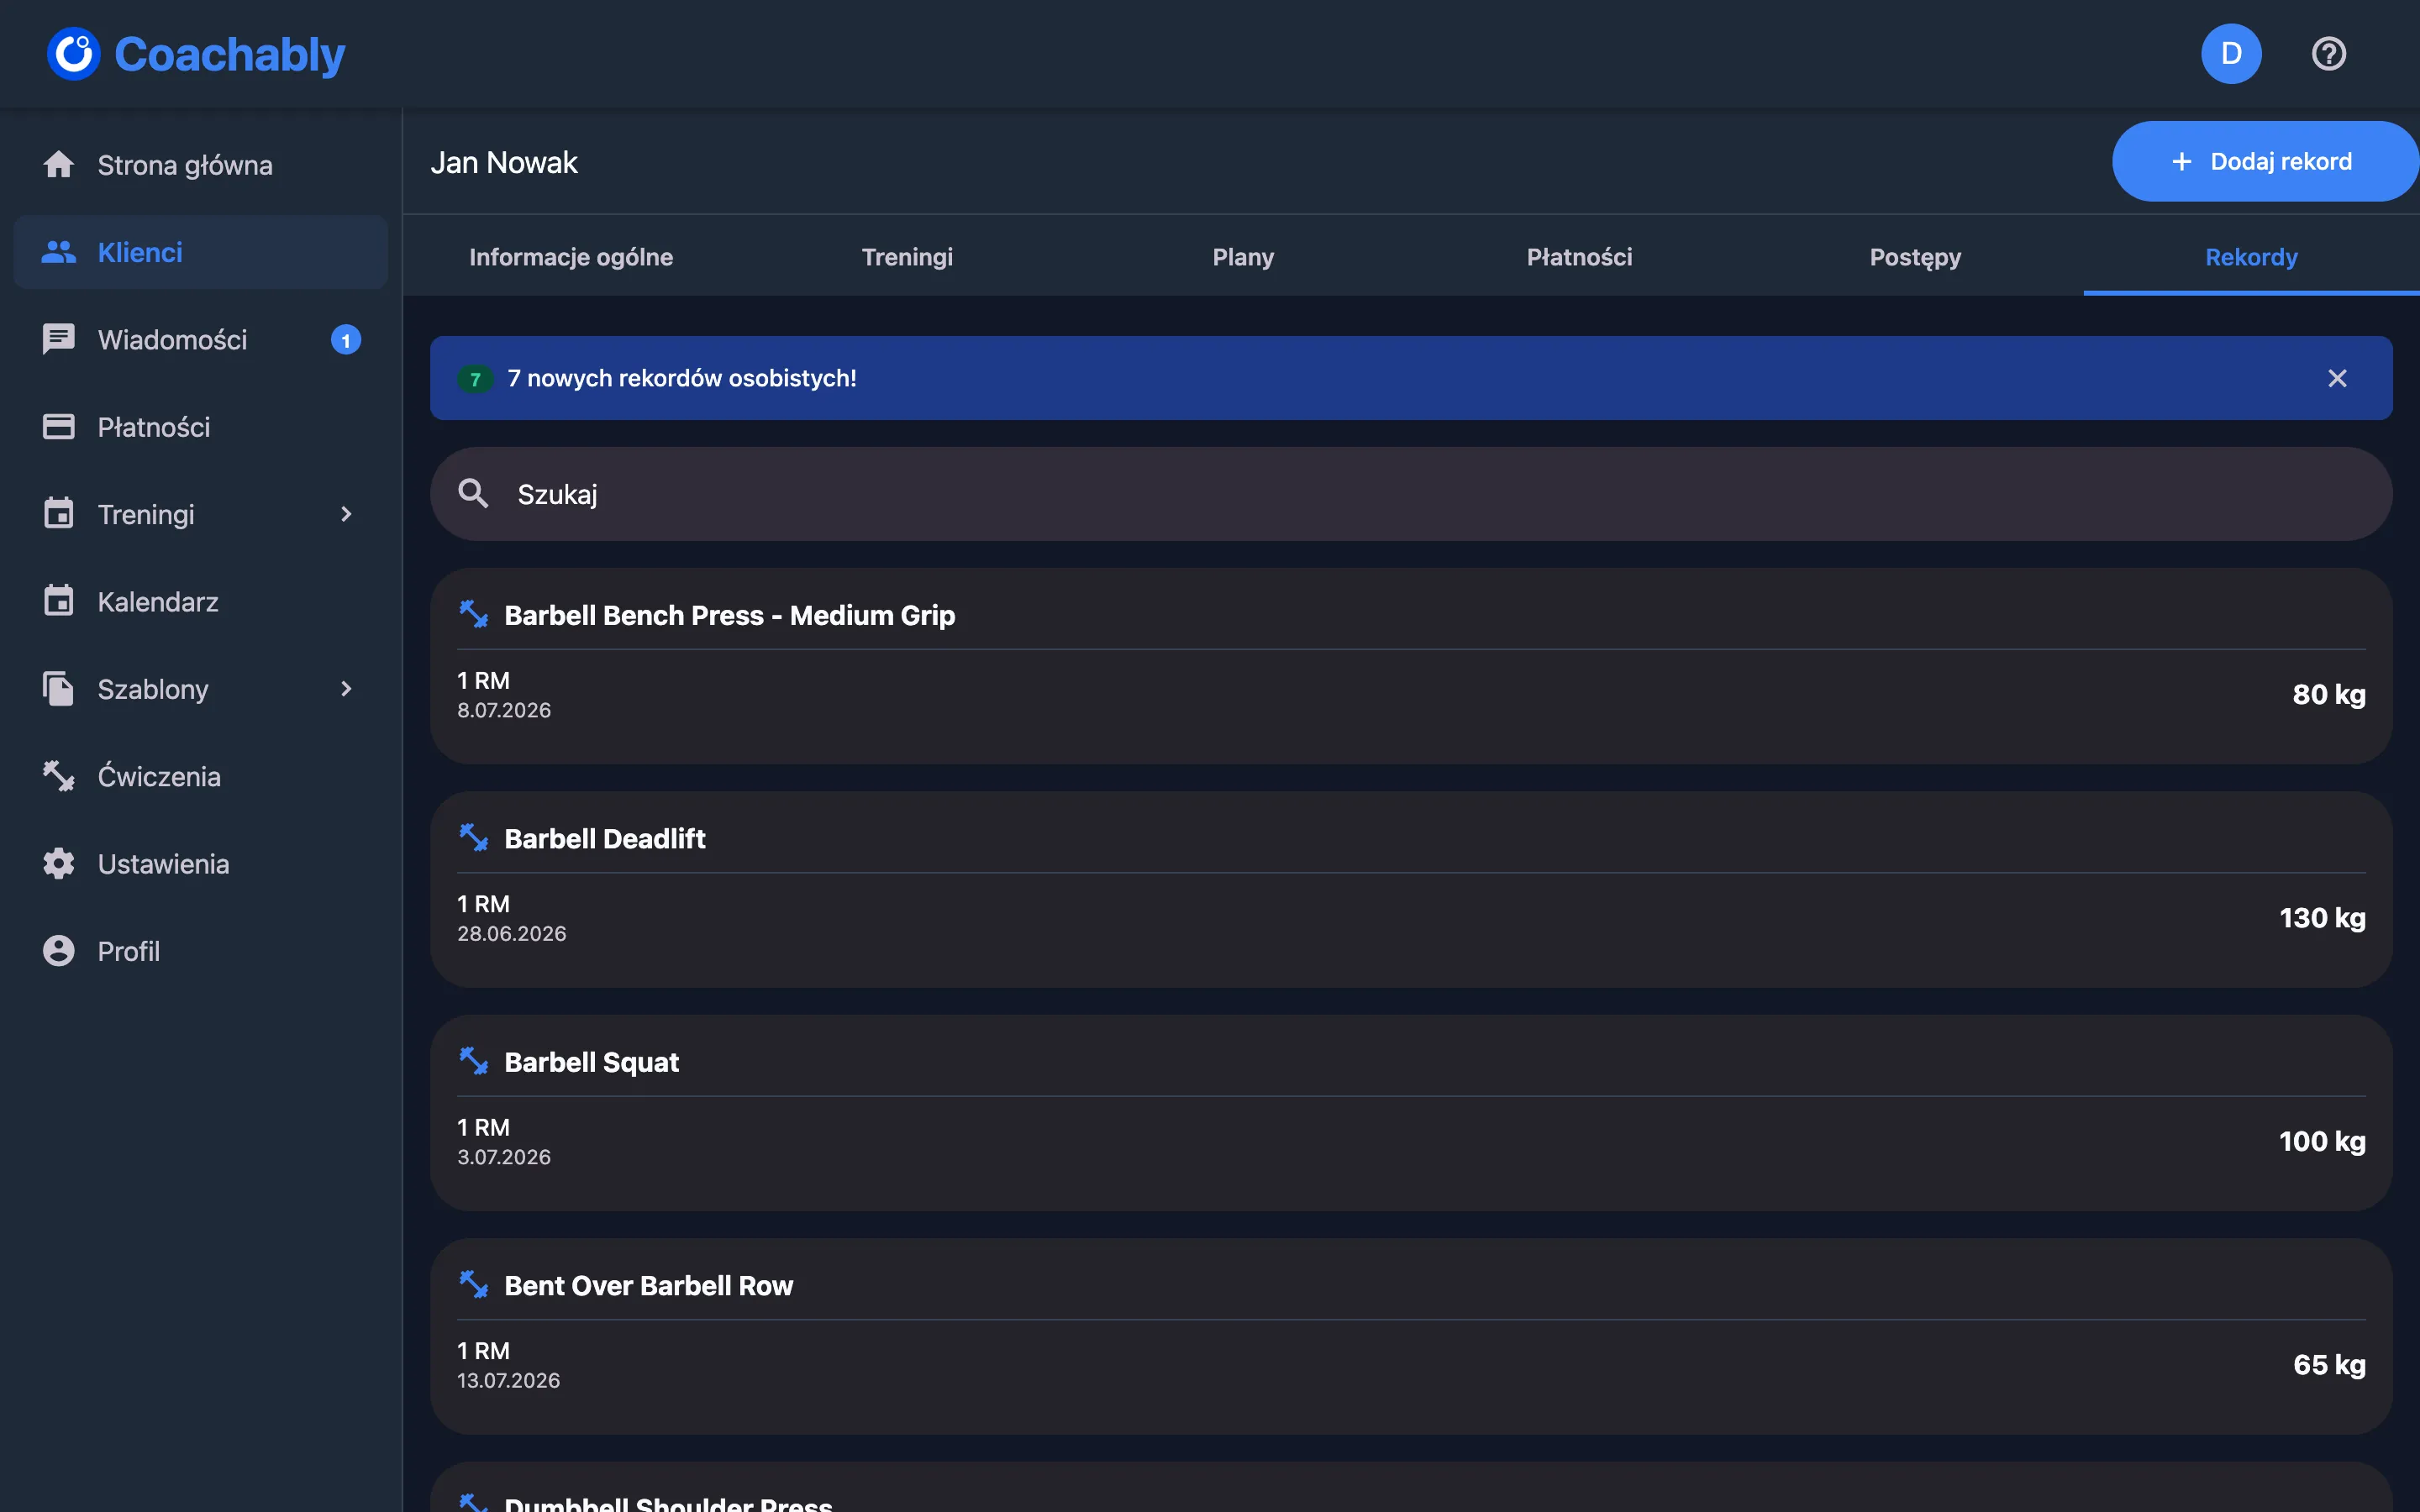Click the unread badge on Wiadomości
Image resolution: width=2420 pixels, height=1512 pixels.
(346, 340)
